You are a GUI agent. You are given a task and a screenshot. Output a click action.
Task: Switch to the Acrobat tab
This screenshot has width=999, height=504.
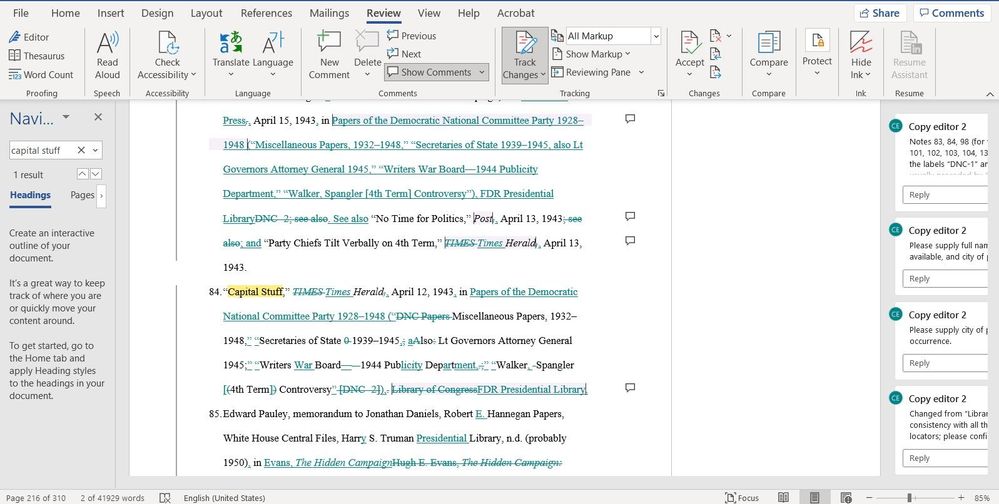coord(516,13)
